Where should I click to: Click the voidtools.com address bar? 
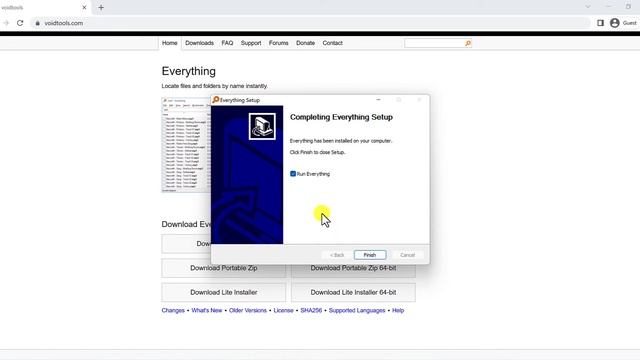click(310, 23)
